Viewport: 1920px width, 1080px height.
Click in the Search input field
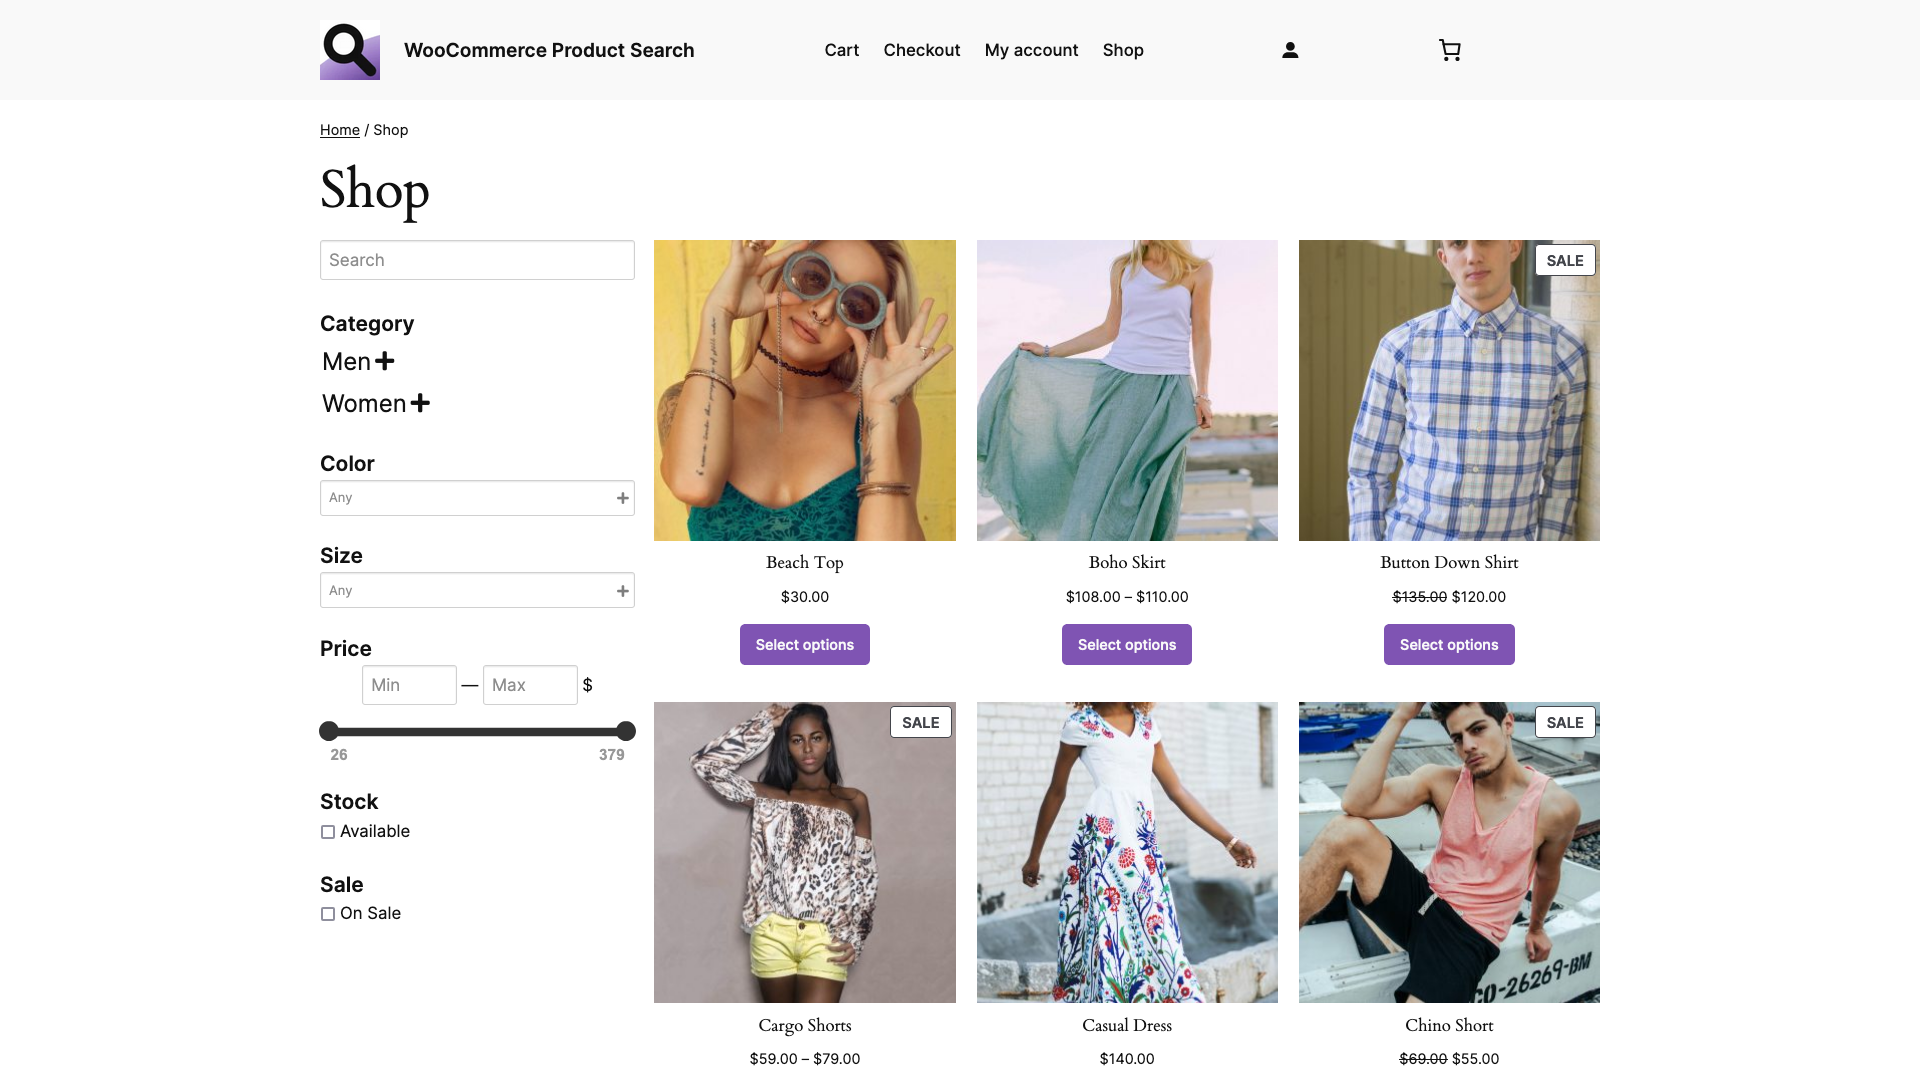click(477, 260)
